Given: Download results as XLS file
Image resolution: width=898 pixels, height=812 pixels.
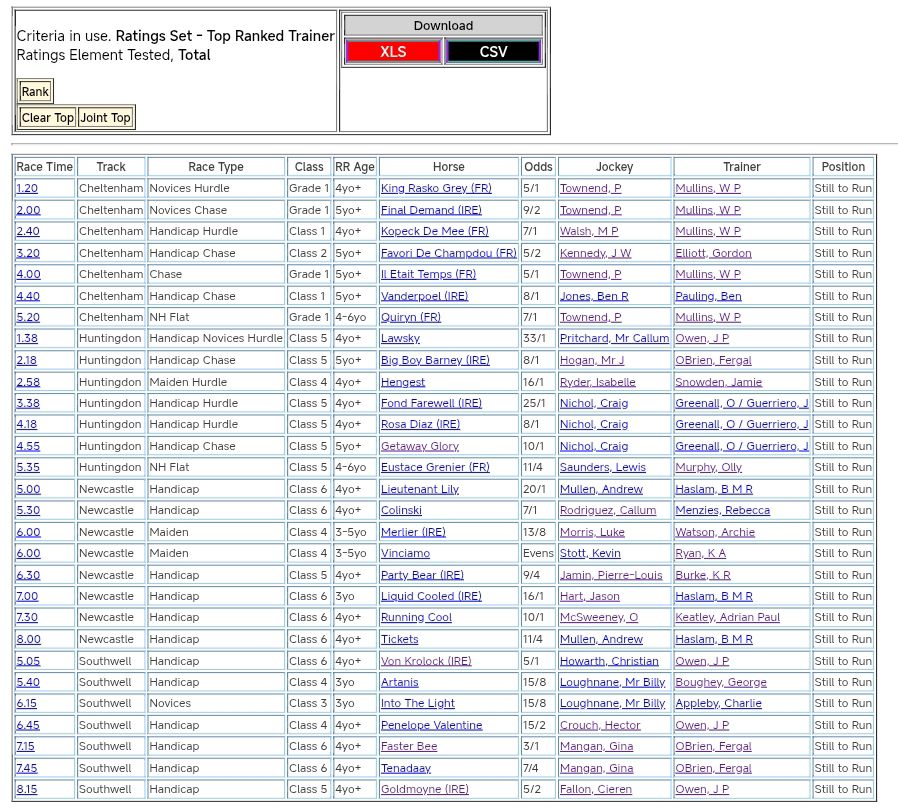Looking at the screenshot, I should click(x=393, y=52).
